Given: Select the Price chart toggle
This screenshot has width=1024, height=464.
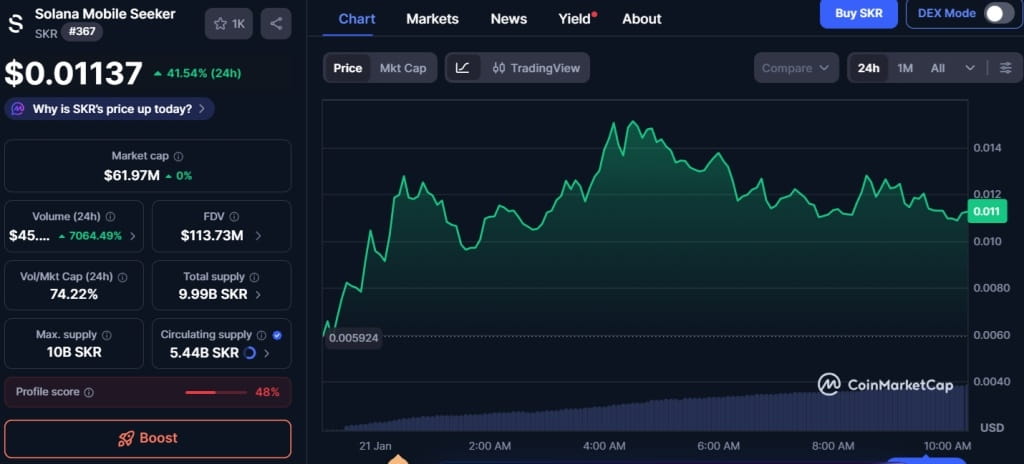Looking at the screenshot, I should 347,68.
